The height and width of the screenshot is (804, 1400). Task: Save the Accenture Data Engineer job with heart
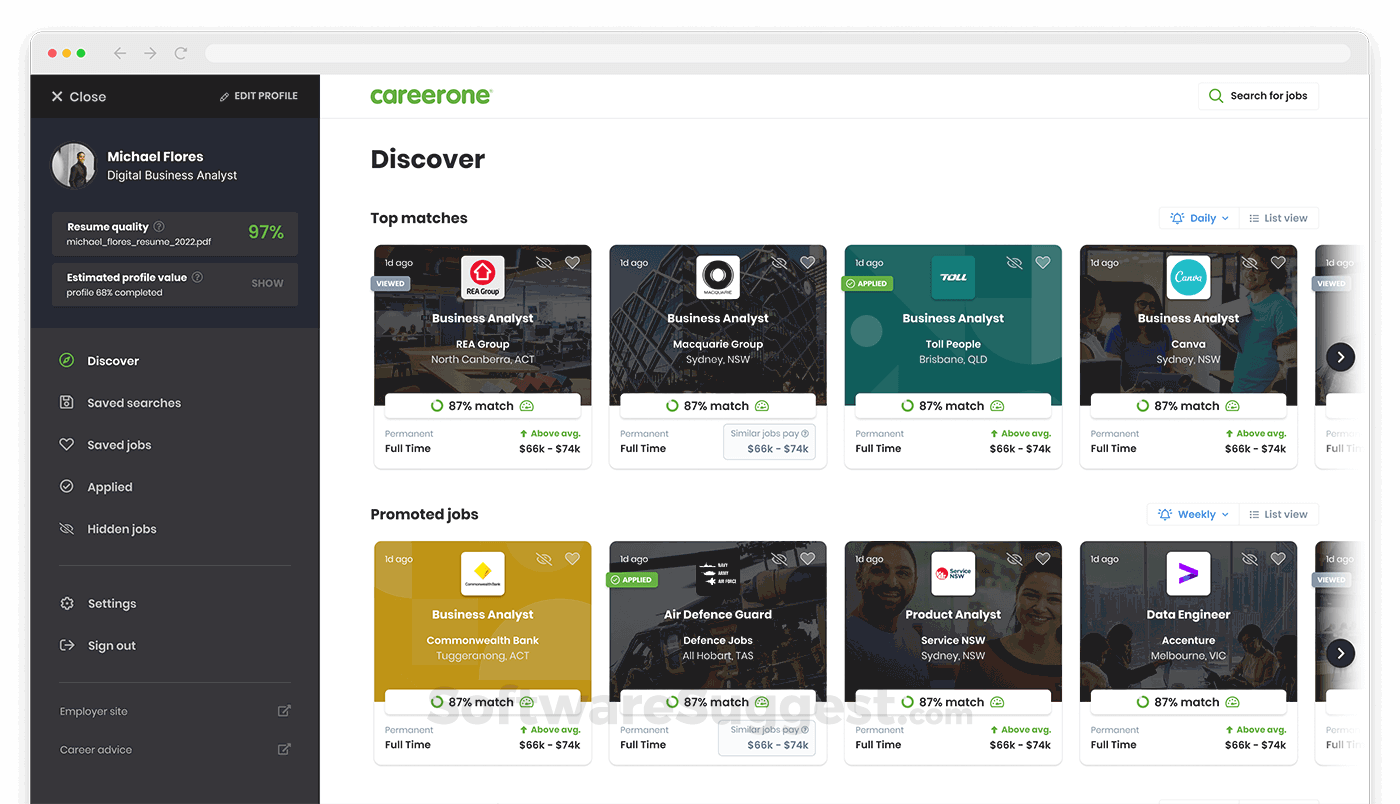point(1277,558)
